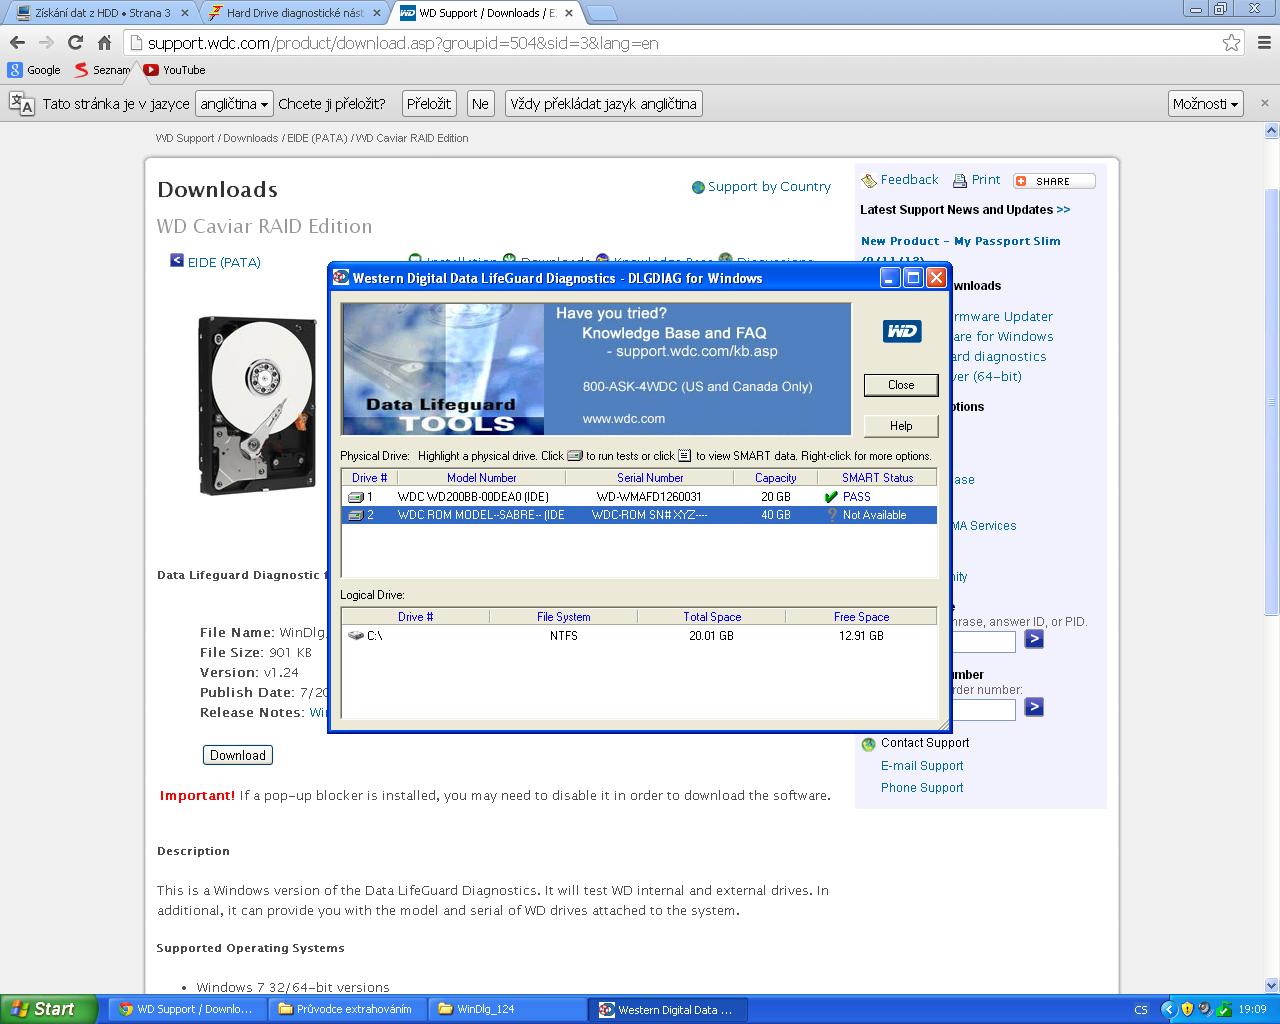
Task: Click the printer icon next to Print
Action: [960, 181]
